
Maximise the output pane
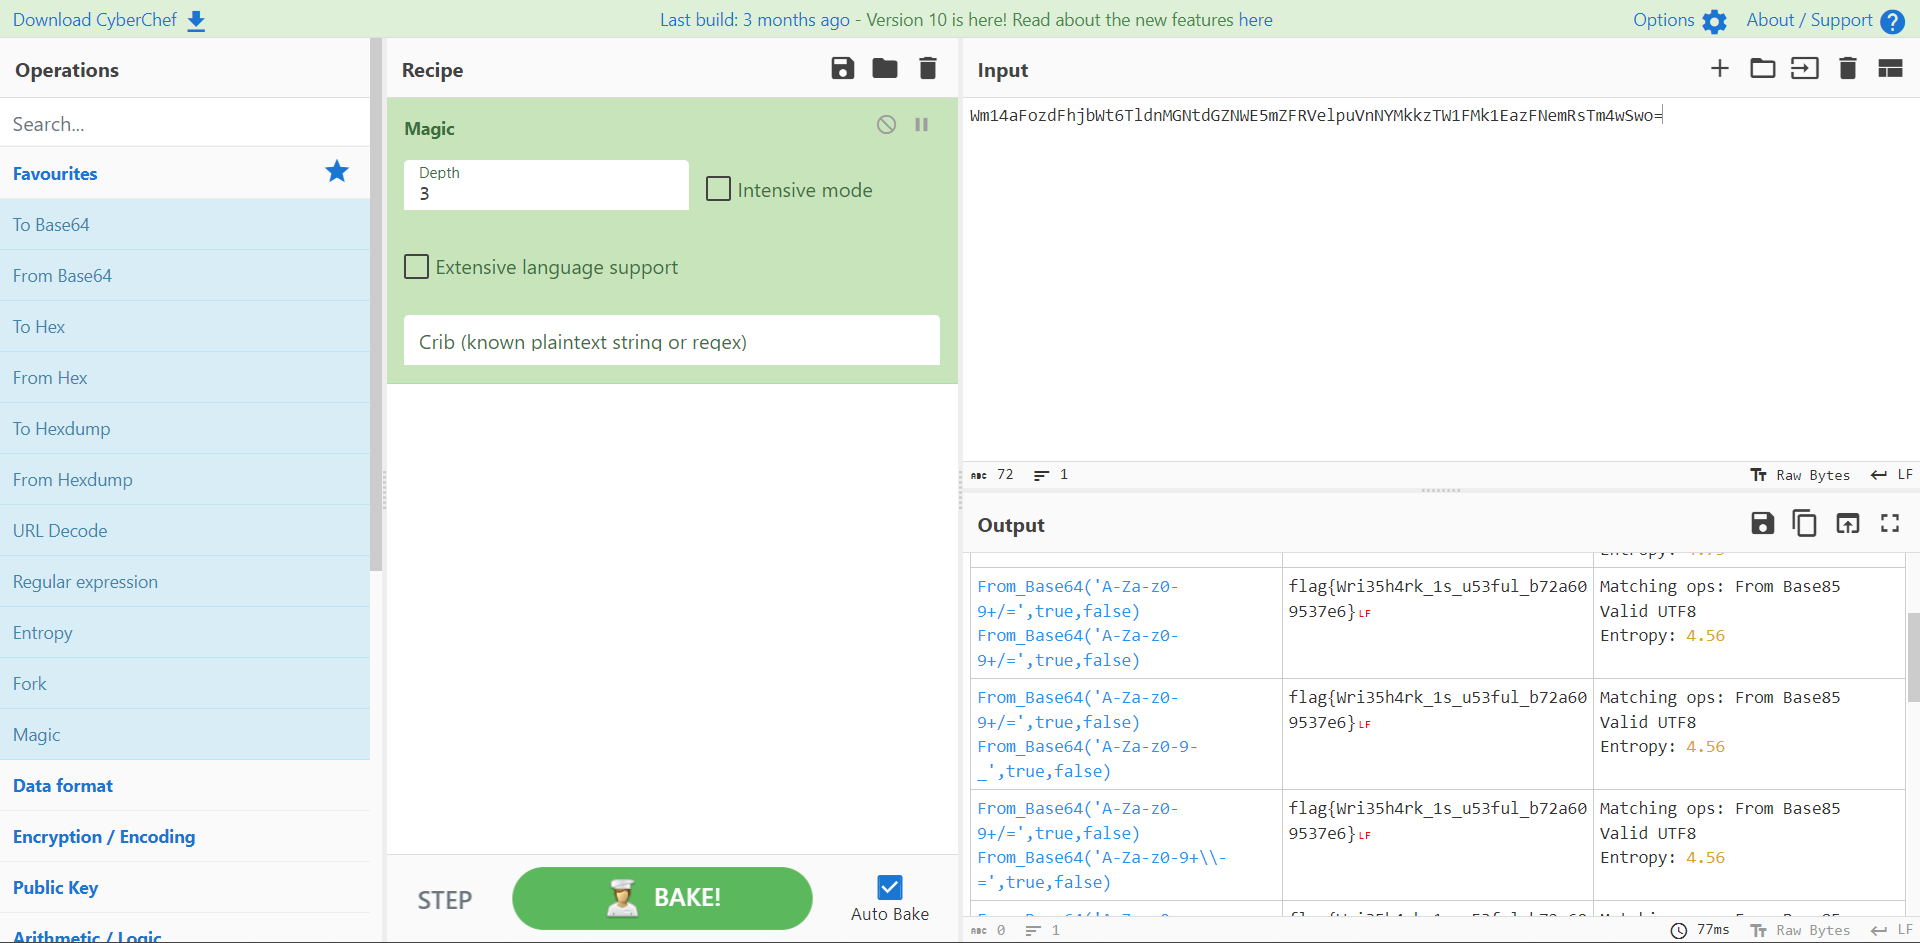click(x=1889, y=523)
